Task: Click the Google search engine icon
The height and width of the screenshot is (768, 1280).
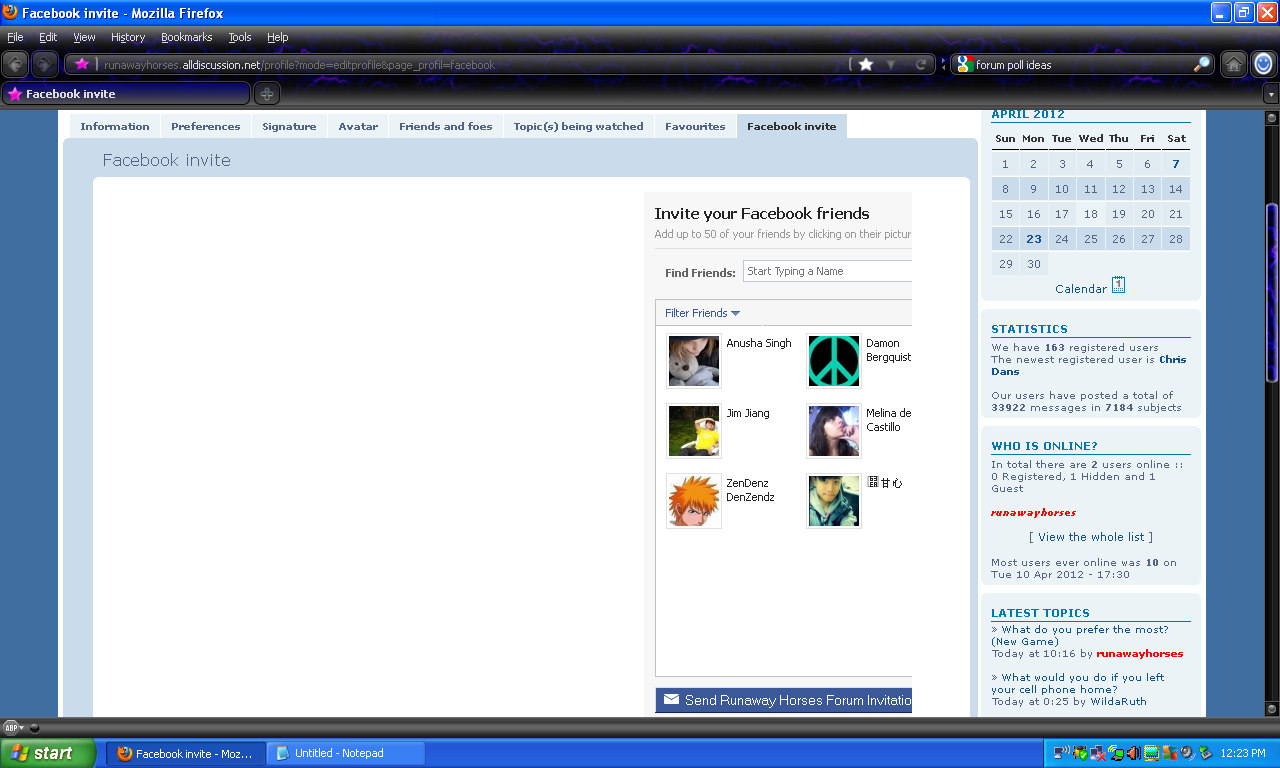Action: 964,64
